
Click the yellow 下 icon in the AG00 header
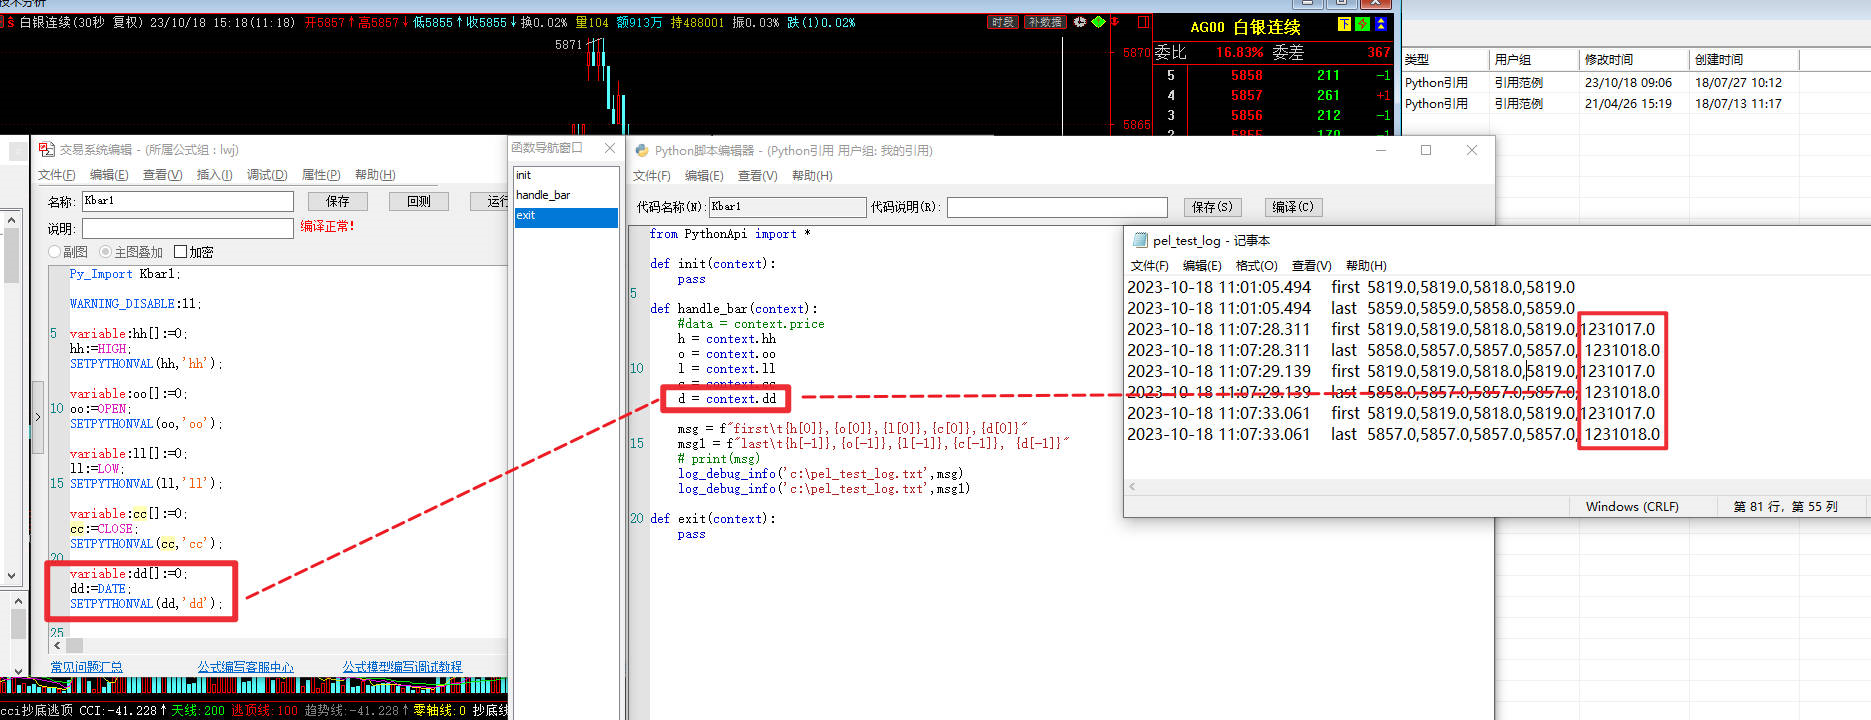click(x=1344, y=24)
